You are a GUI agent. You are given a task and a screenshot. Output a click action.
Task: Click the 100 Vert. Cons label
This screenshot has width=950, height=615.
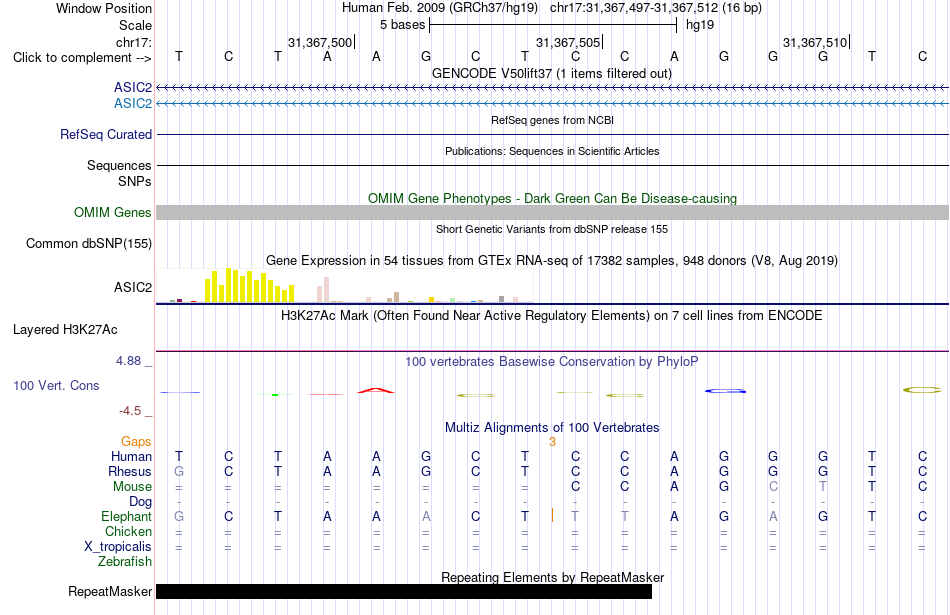click(x=56, y=385)
